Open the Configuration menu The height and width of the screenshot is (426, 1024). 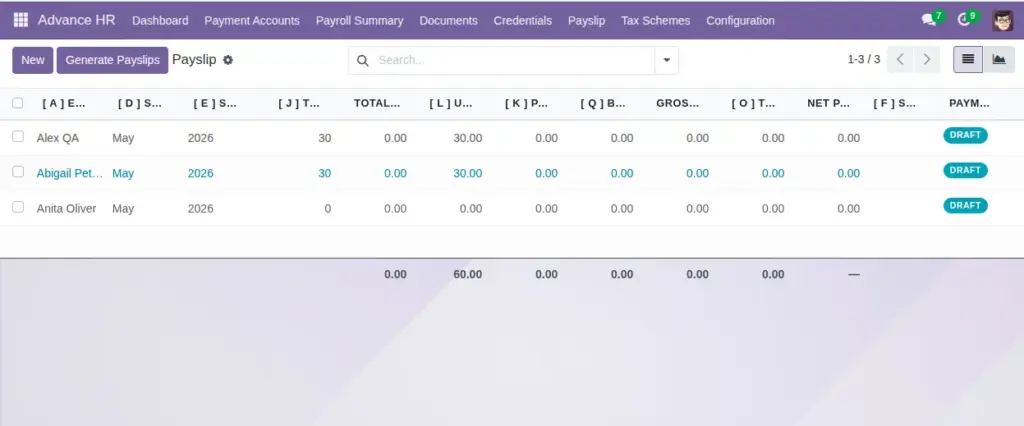coord(740,20)
